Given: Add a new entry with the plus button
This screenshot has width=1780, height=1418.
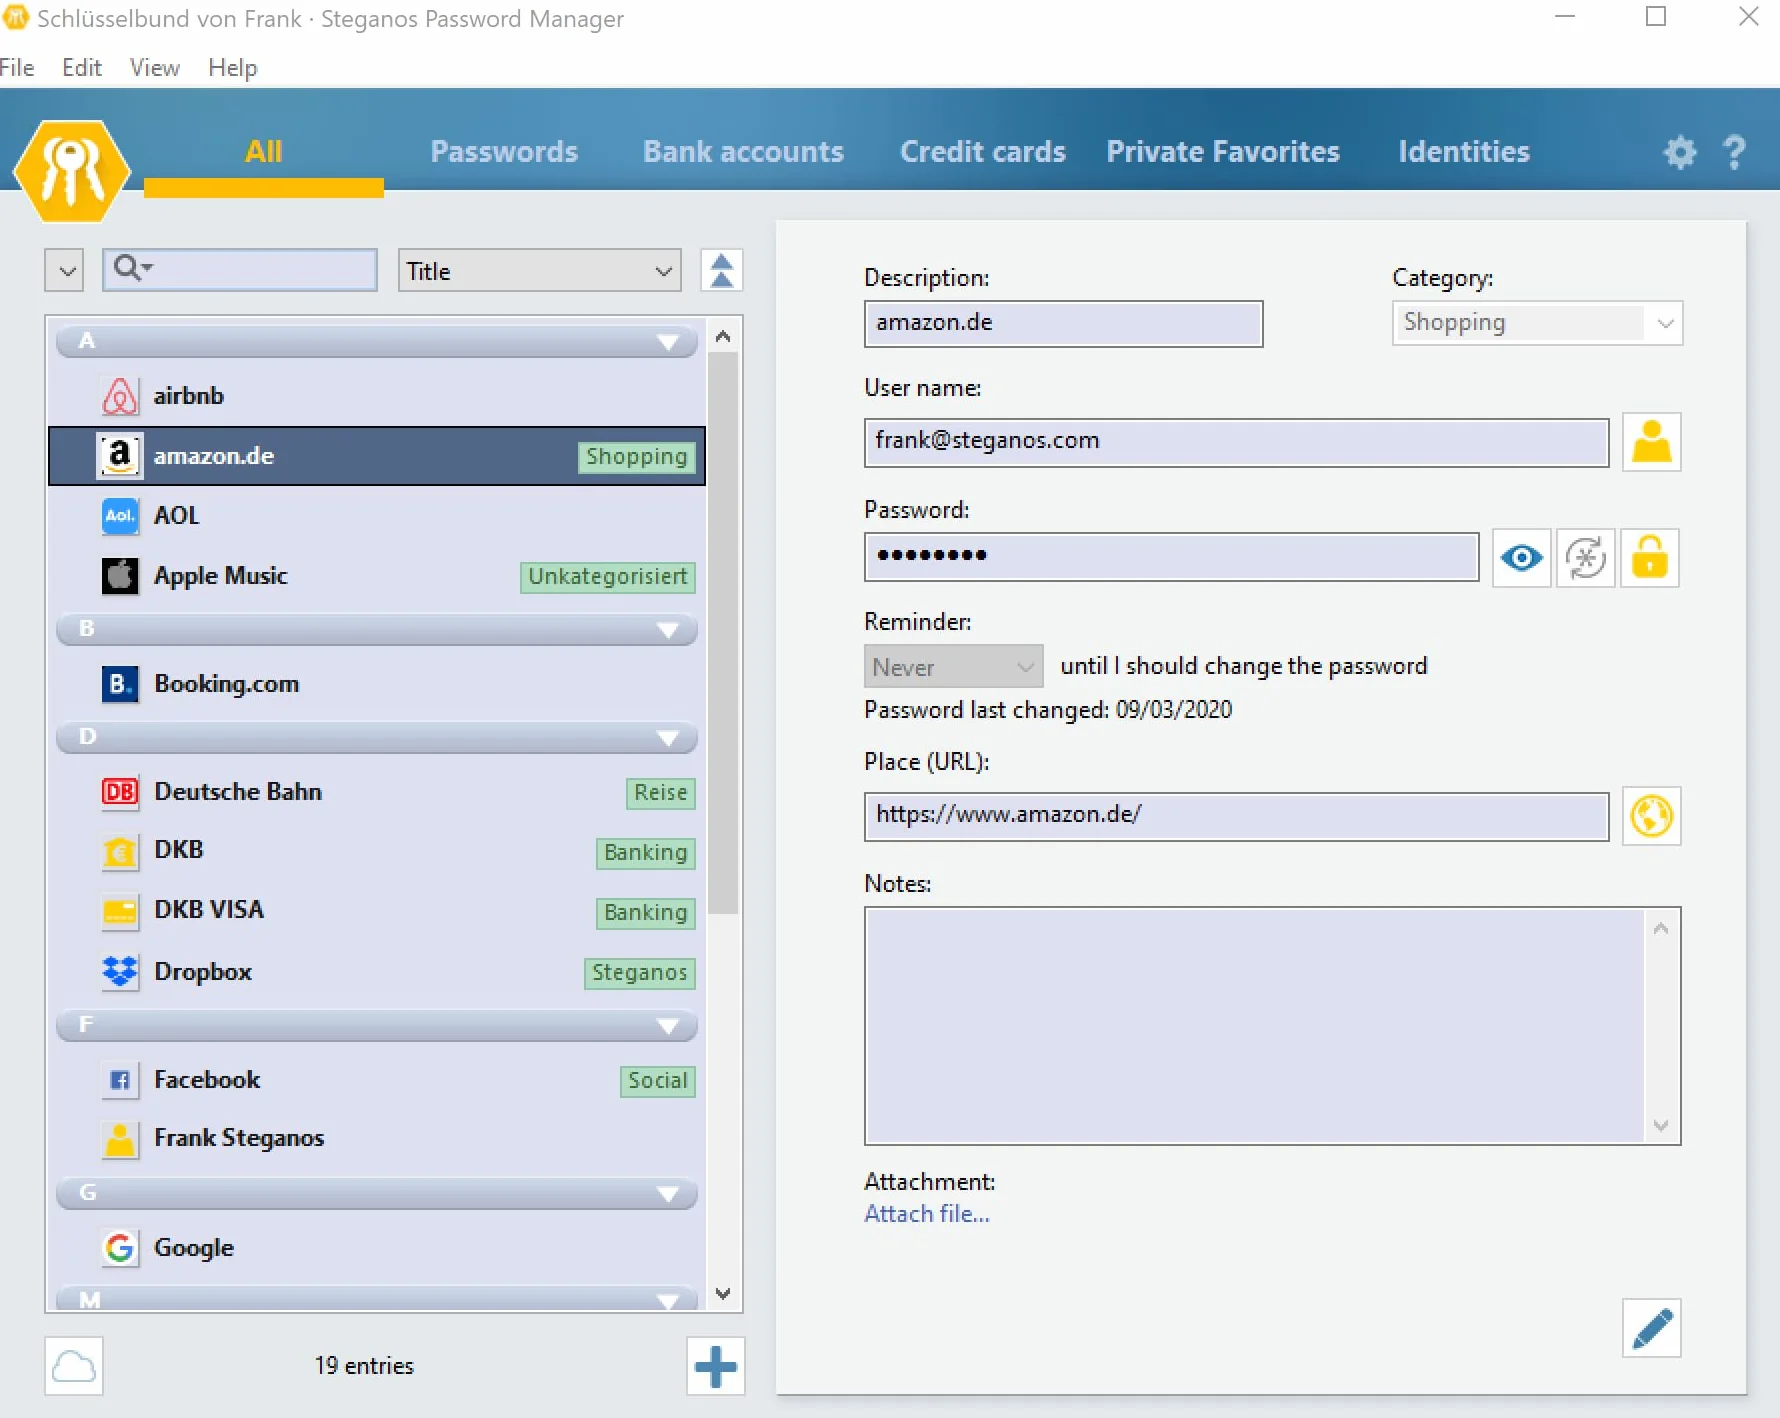Looking at the screenshot, I should [x=715, y=1366].
